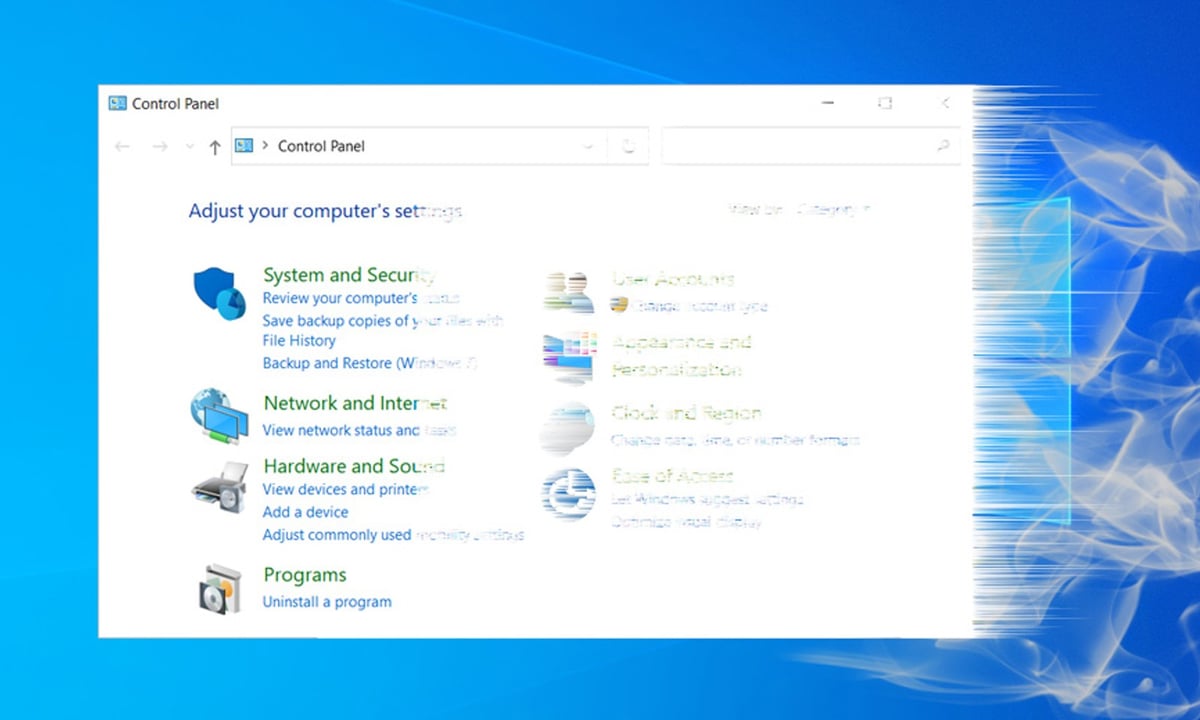1200x720 pixels.
Task: Click Review your computer's status
Action: pyautogui.click(x=361, y=298)
